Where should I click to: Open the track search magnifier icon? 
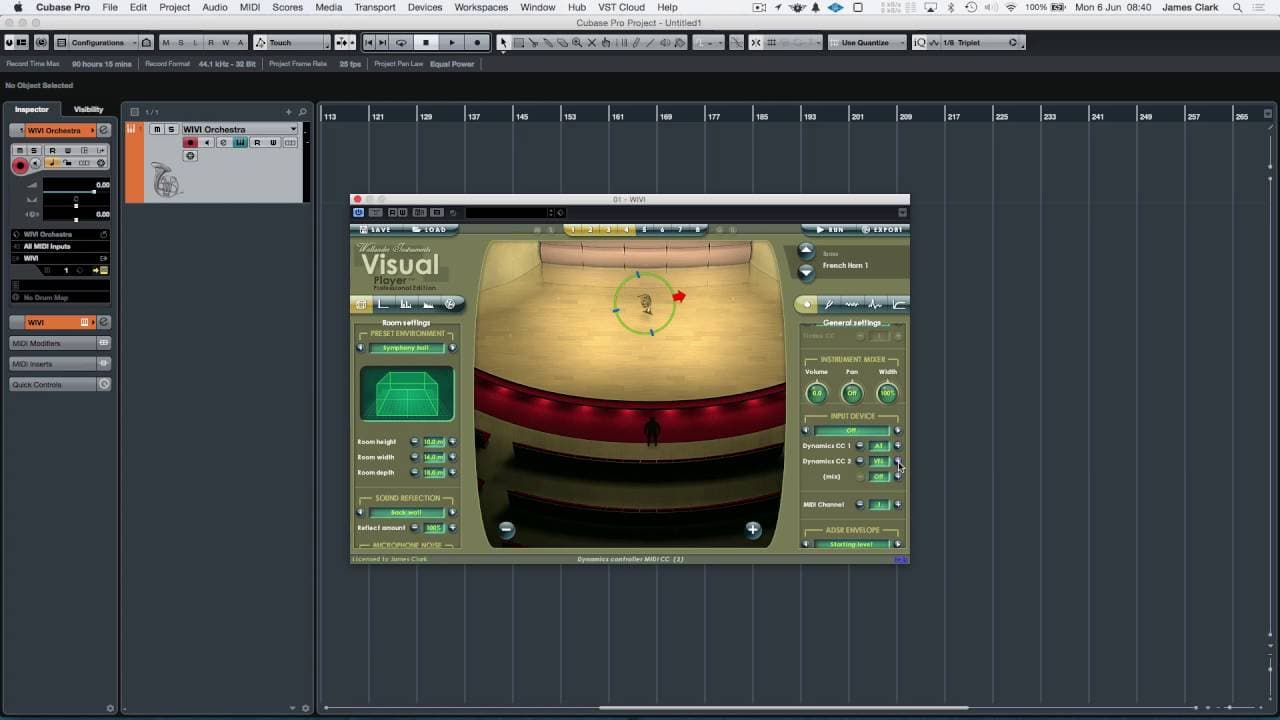303,112
